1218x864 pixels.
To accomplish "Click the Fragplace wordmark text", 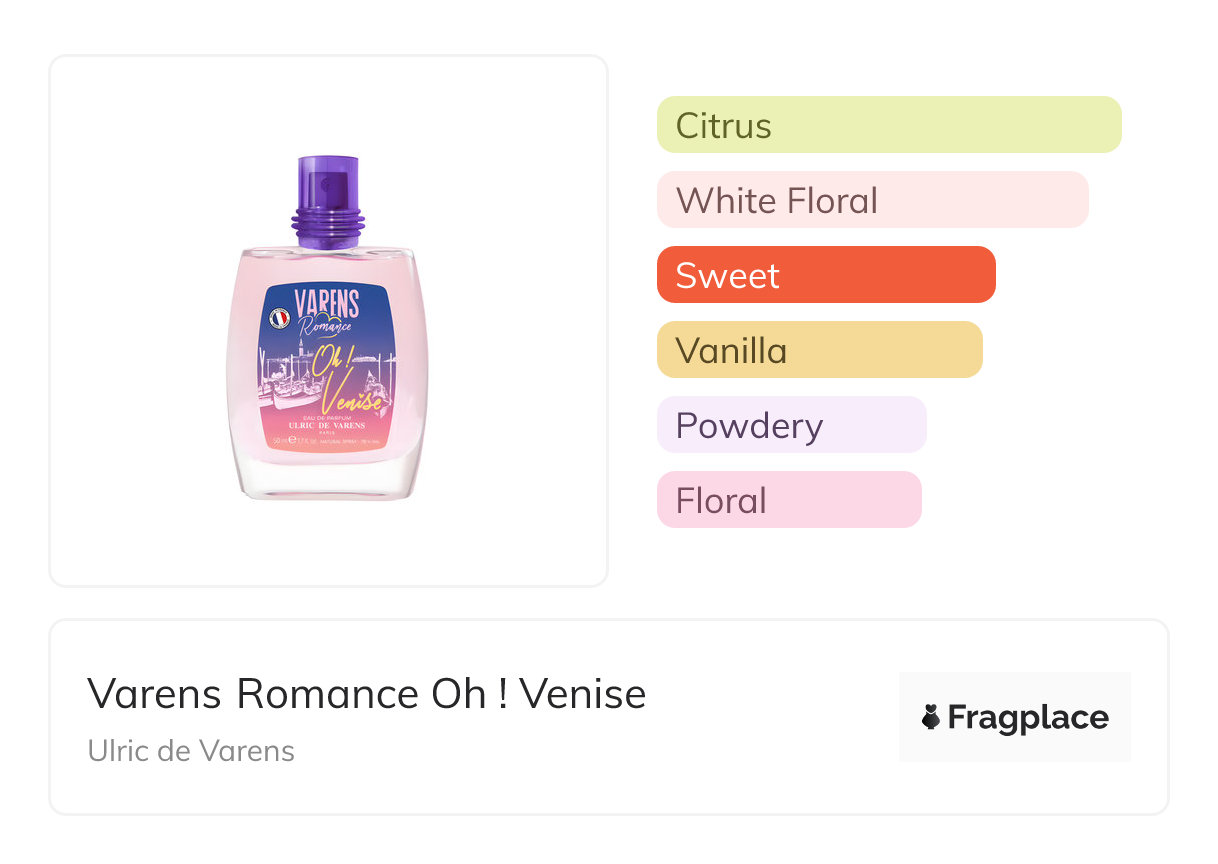I will click(1027, 717).
